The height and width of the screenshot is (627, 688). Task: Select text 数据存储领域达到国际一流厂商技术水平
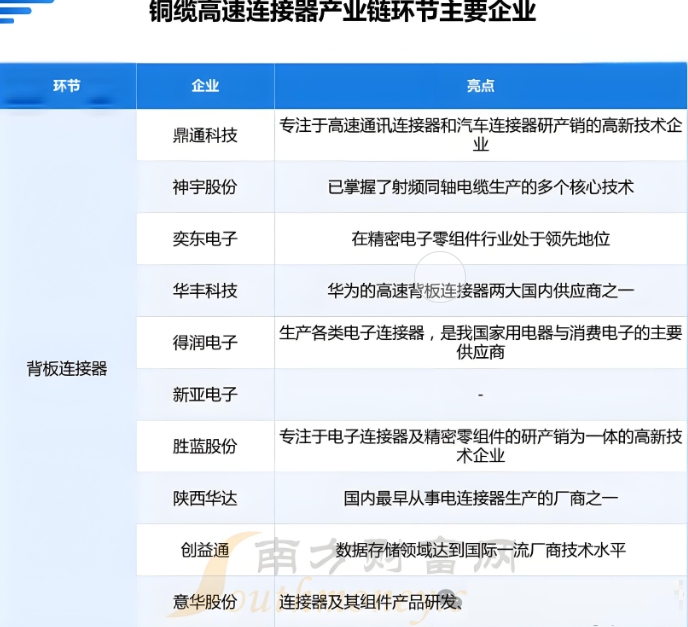(480, 550)
